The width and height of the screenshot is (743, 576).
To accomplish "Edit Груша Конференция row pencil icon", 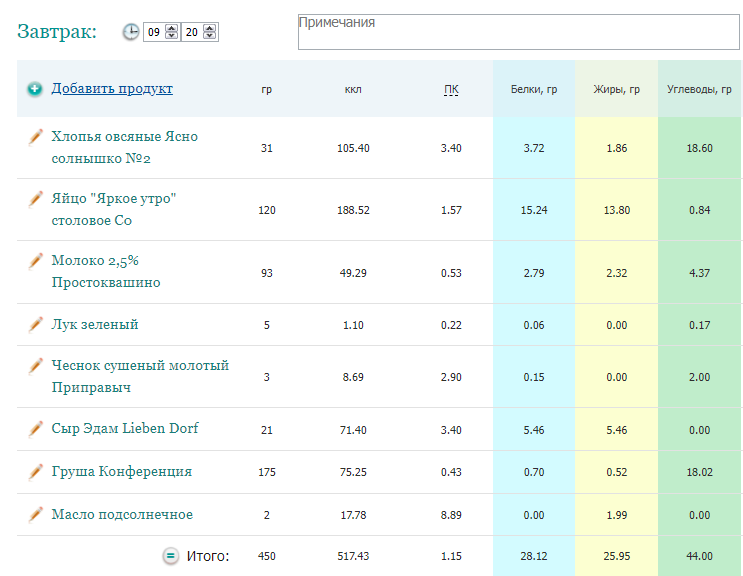I will click(36, 472).
